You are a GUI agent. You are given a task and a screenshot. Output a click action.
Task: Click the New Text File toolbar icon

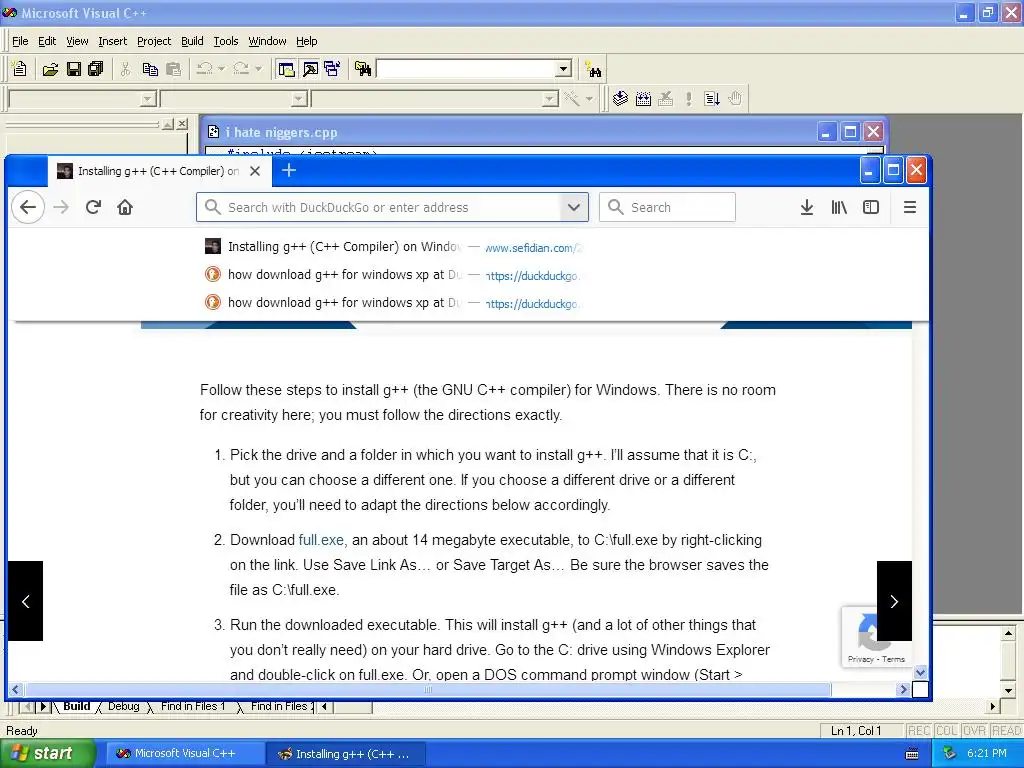click(x=20, y=69)
